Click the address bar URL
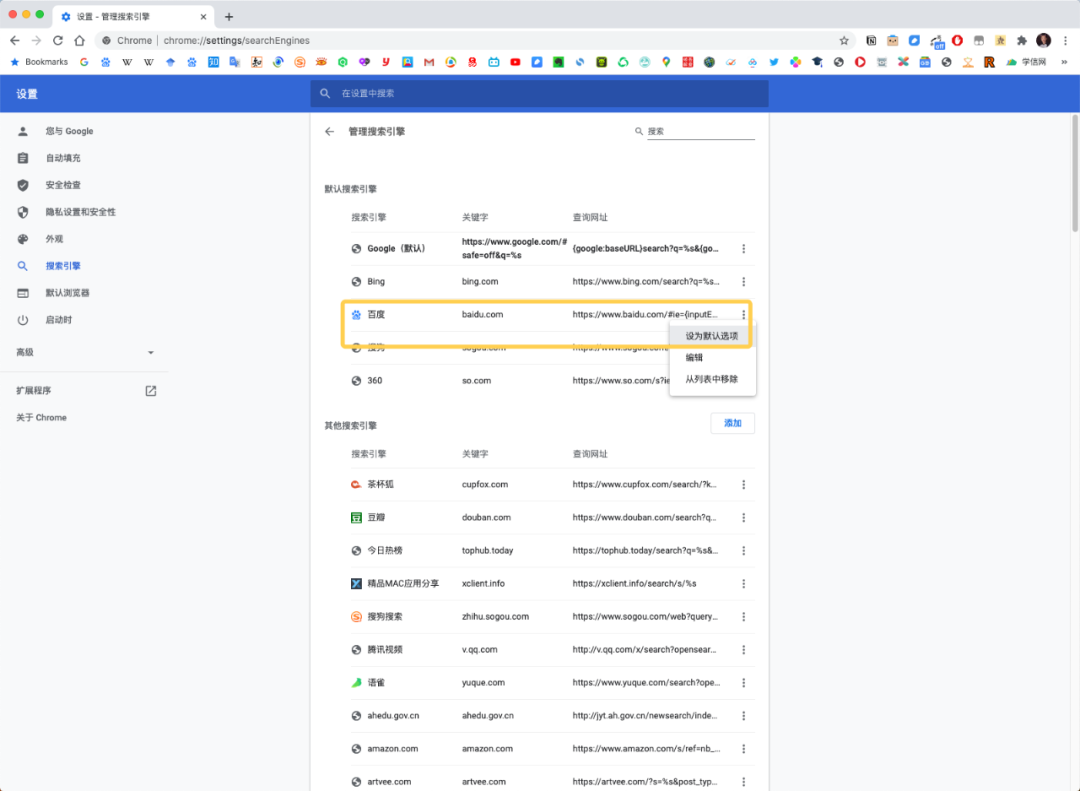The height and width of the screenshot is (791, 1080). click(236, 41)
